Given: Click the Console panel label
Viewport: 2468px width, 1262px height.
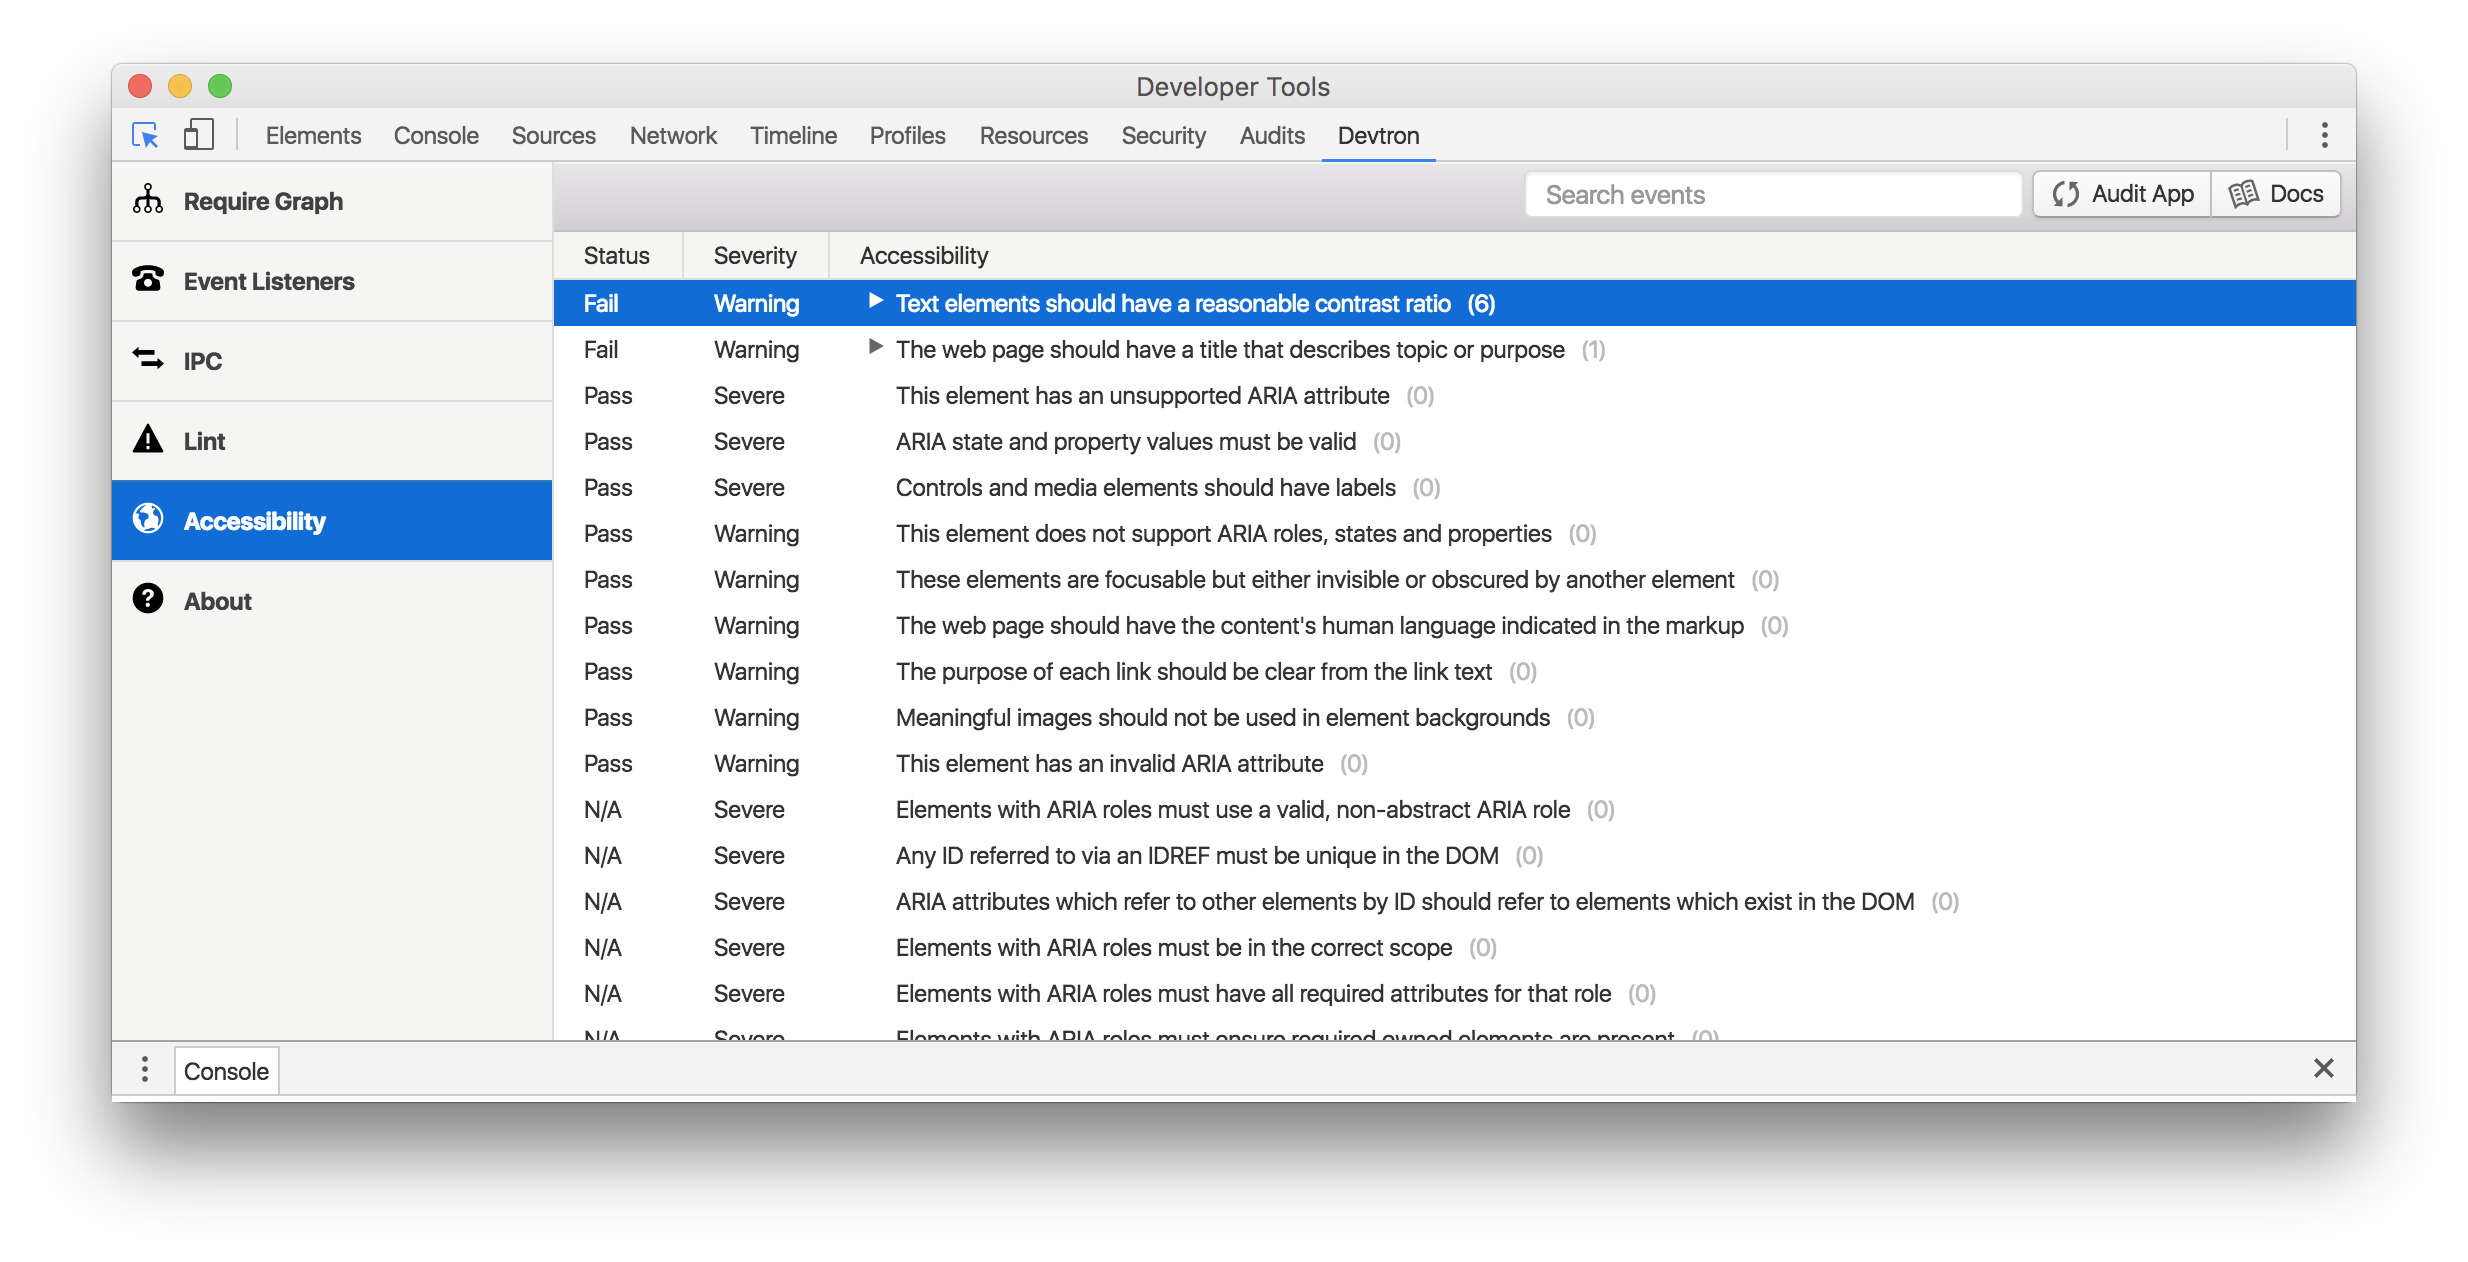Looking at the screenshot, I should point(225,1069).
